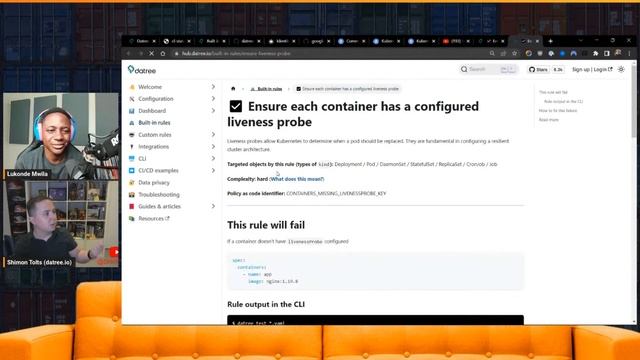
Task: Open the Data privacy sidebar page
Action: (x=153, y=182)
